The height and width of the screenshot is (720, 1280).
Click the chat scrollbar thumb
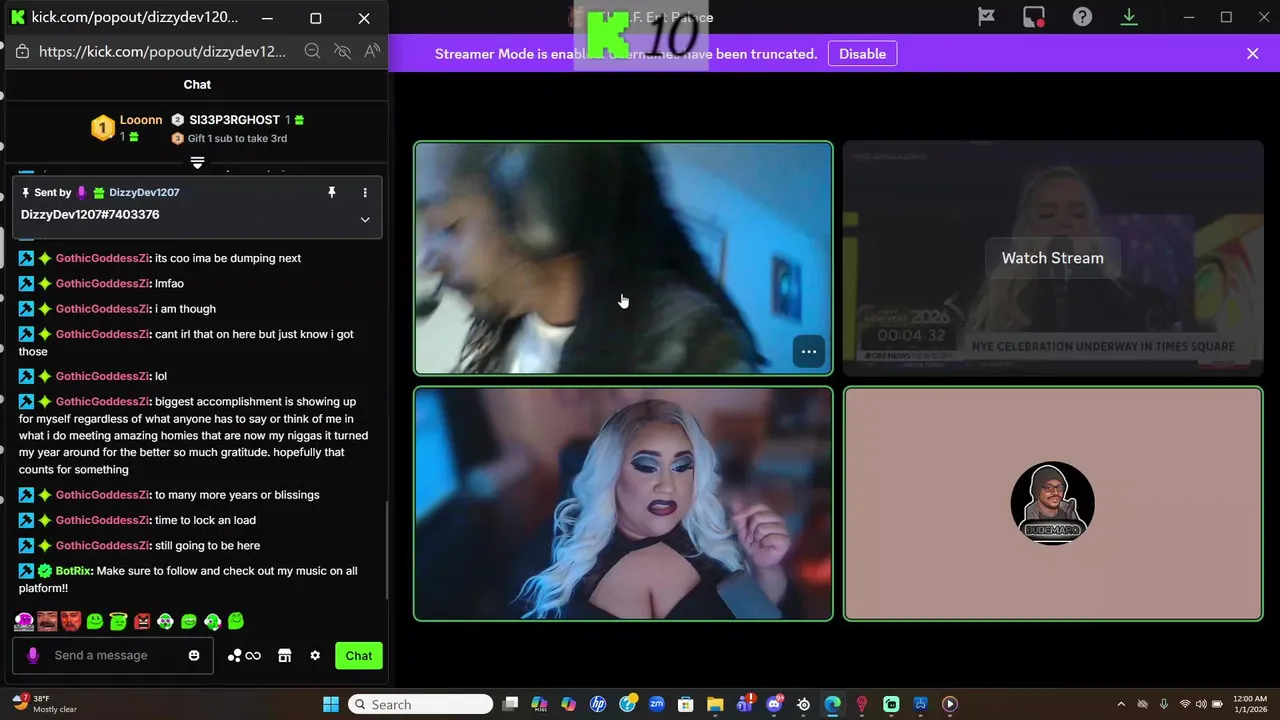coord(386,550)
